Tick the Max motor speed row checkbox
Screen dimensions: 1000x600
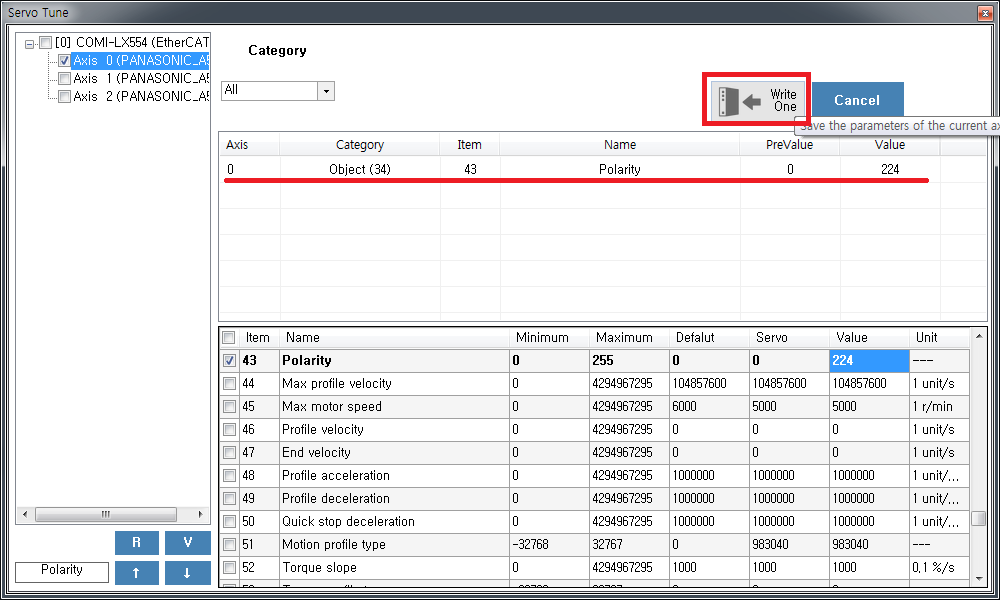pos(229,407)
